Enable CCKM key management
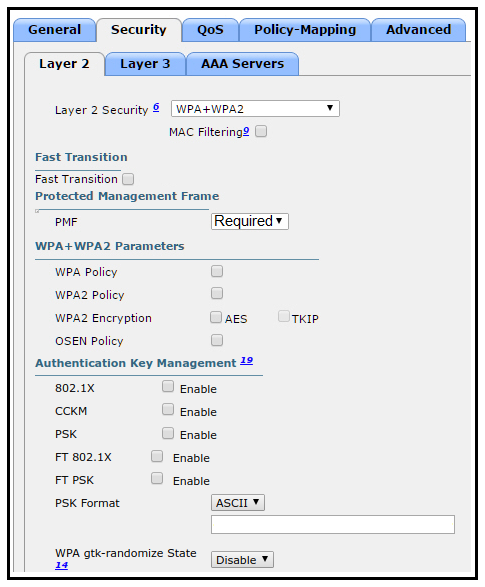Image resolution: width=485 pixels, height=587 pixels. tap(168, 409)
